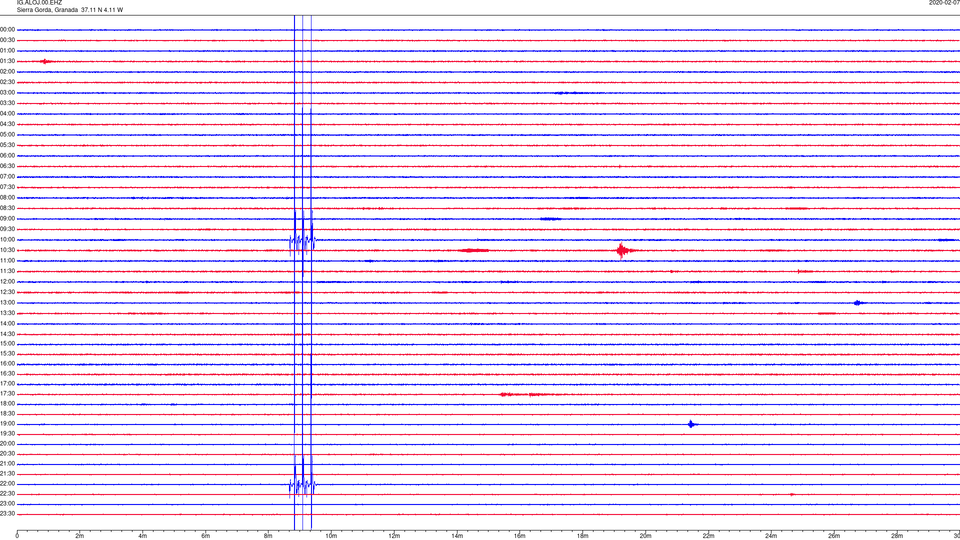Click the 12m tick on the time axis
Image resolution: width=960 pixels, height=540 pixels.
(394, 536)
